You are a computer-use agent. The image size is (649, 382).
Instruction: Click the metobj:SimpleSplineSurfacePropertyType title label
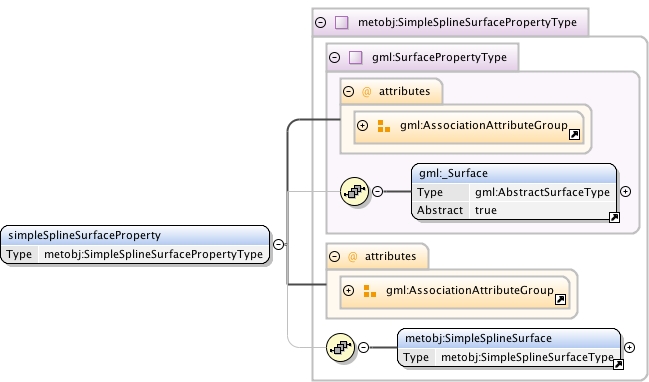pos(467,22)
